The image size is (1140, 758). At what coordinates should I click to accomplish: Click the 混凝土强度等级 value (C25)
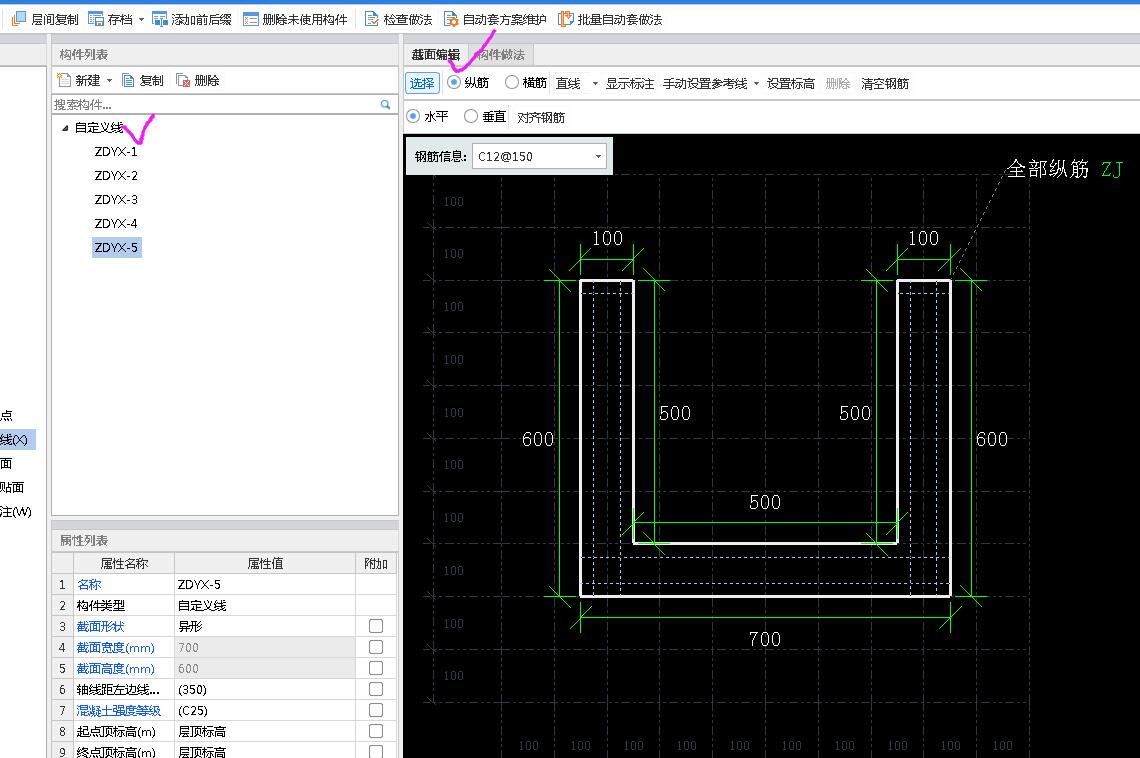265,711
